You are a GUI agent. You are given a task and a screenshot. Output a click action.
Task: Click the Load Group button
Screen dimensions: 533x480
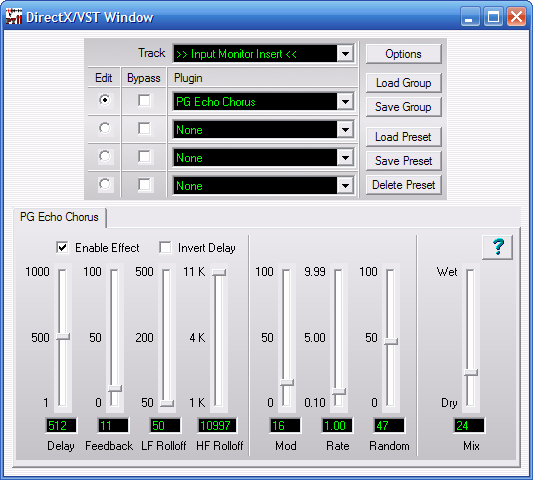403,83
